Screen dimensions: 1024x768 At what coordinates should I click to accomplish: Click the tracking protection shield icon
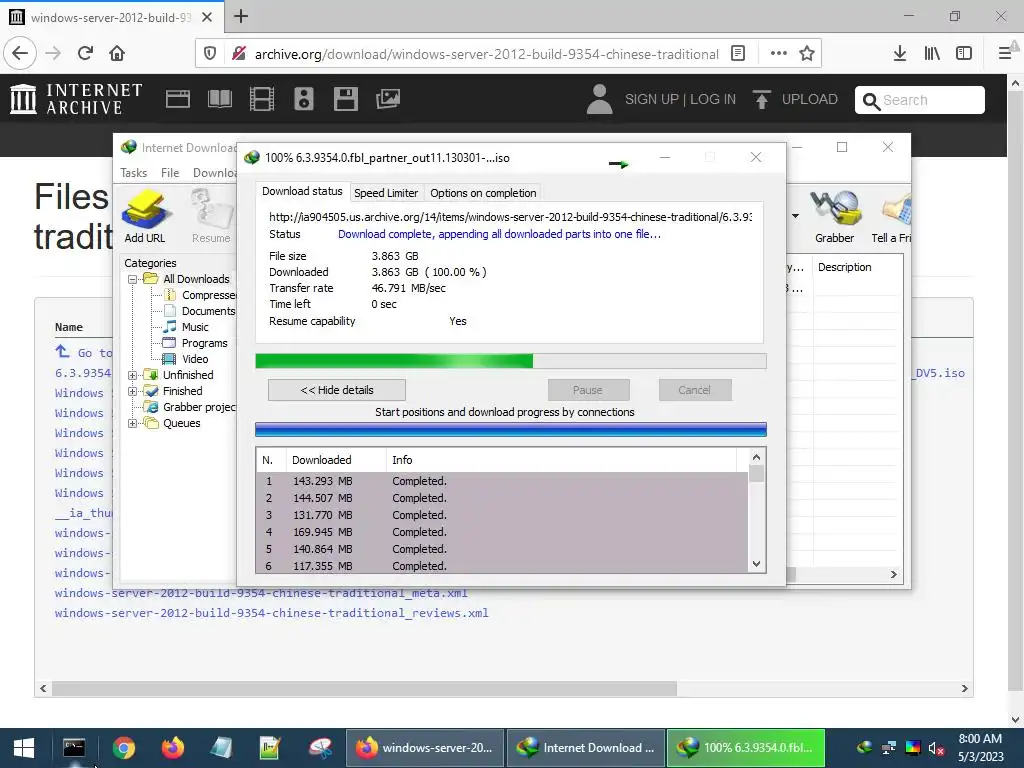(x=210, y=54)
